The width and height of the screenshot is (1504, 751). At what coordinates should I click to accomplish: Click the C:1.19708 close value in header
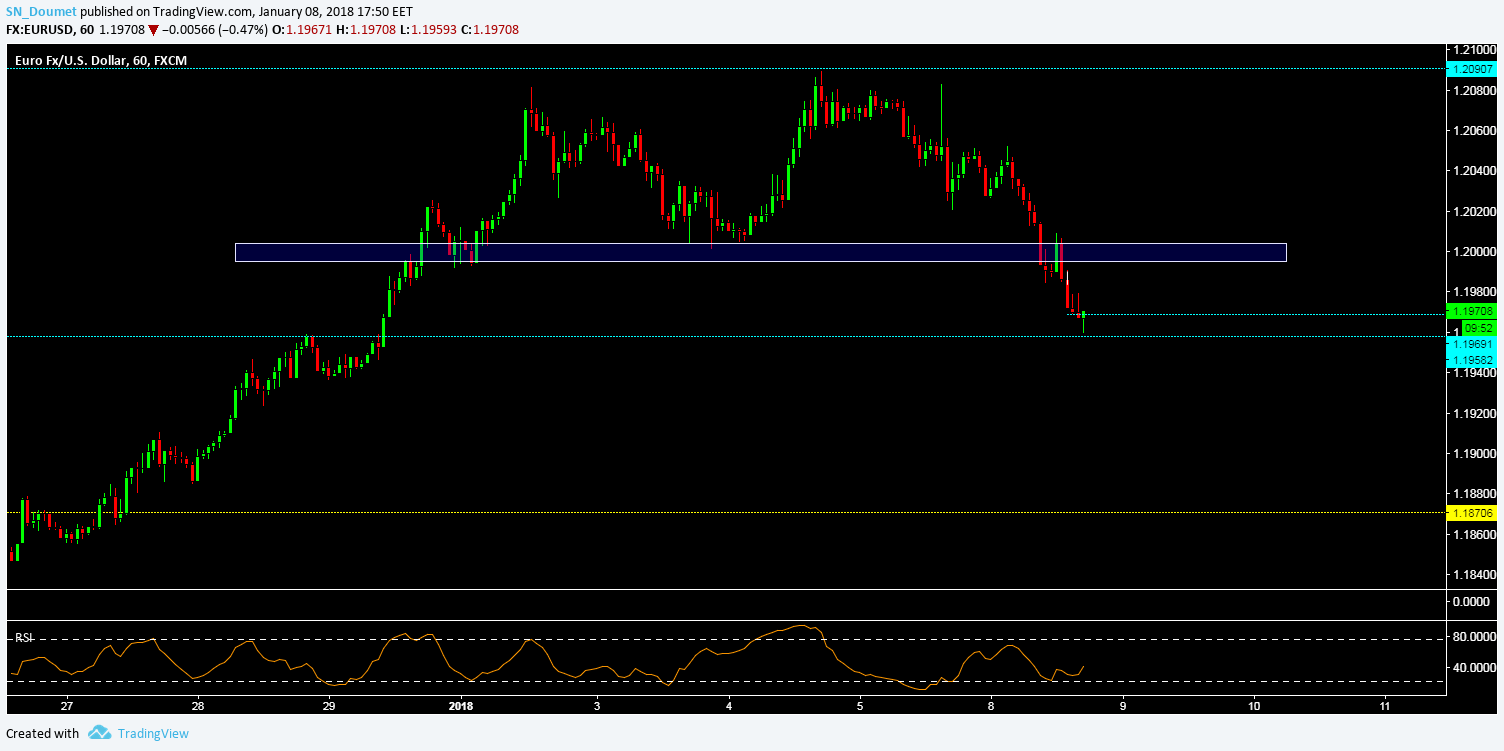(489, 29)
